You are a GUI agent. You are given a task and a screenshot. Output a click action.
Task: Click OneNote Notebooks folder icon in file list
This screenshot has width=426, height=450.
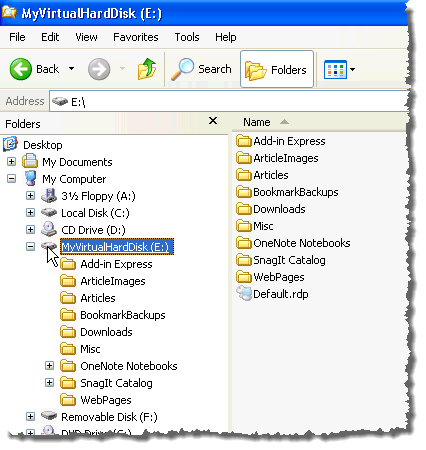pyautogui.click(x=244, y=243)
